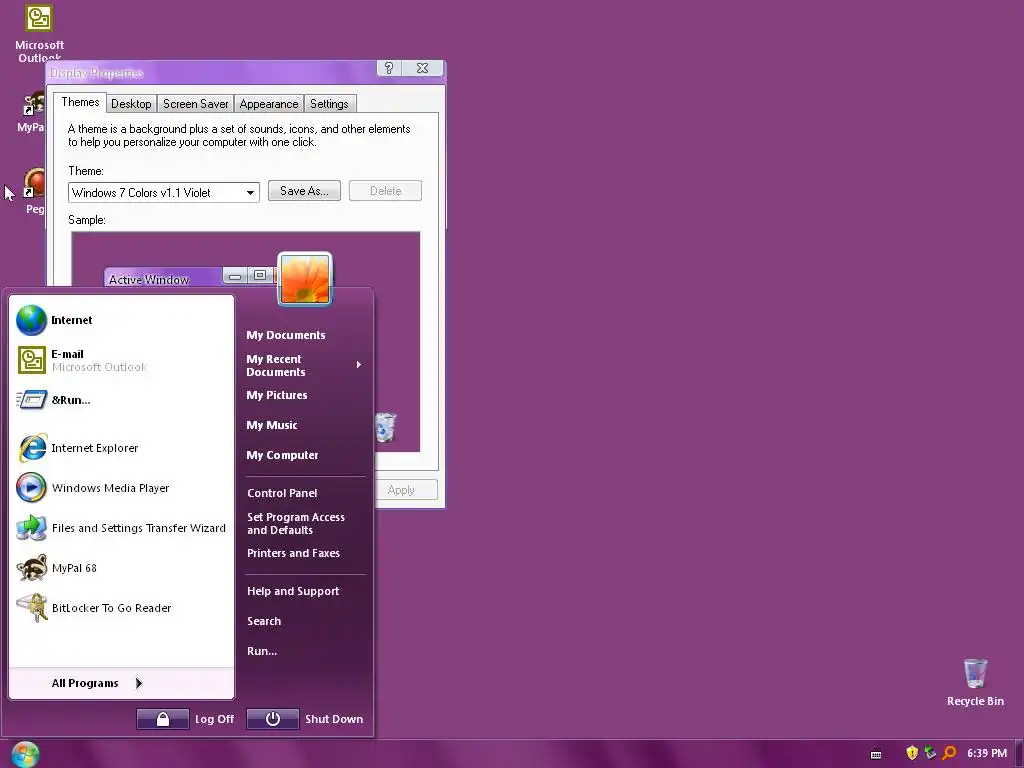The image size is (1024, 768).
Task: Click the Display Properties help question-mark button
Action: pyautogui.click(x=389, y=68)
